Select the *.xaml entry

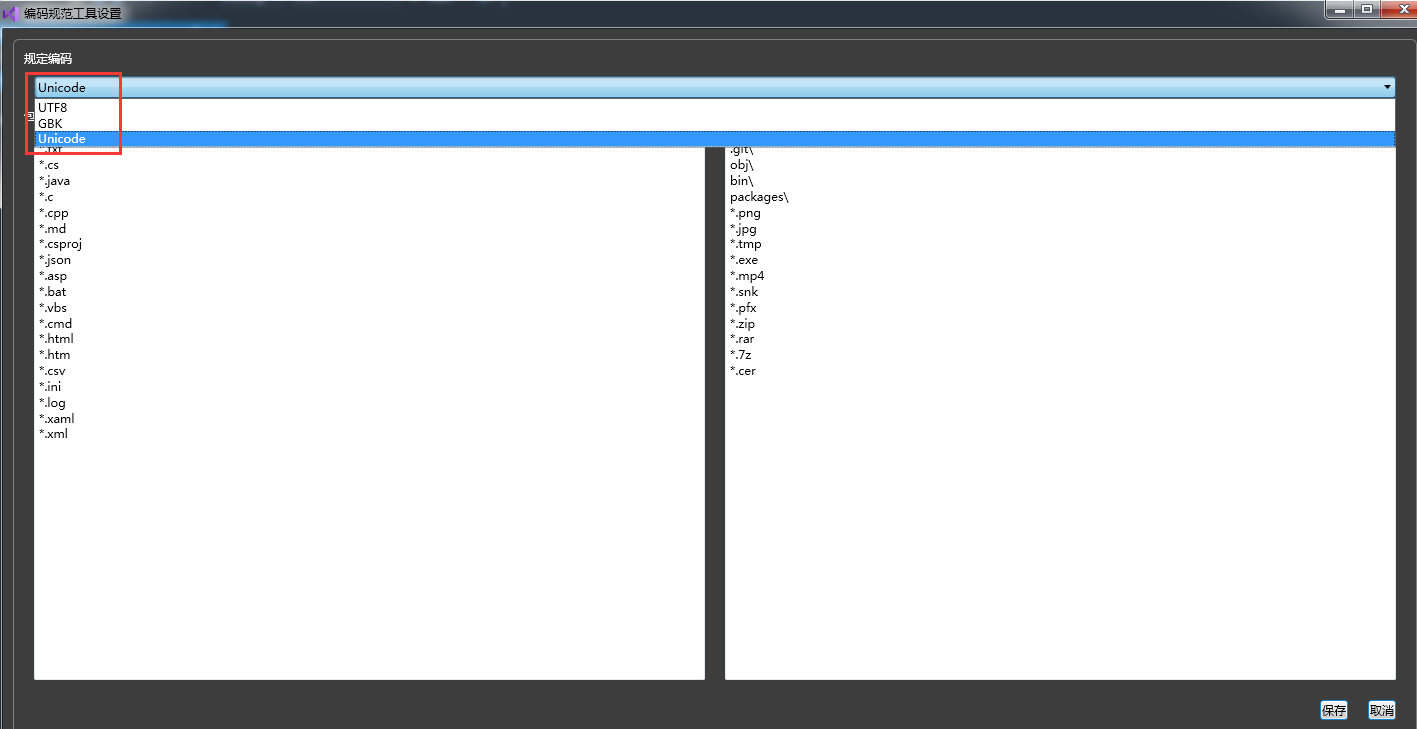pyautogui.click(x=56, y=419)
